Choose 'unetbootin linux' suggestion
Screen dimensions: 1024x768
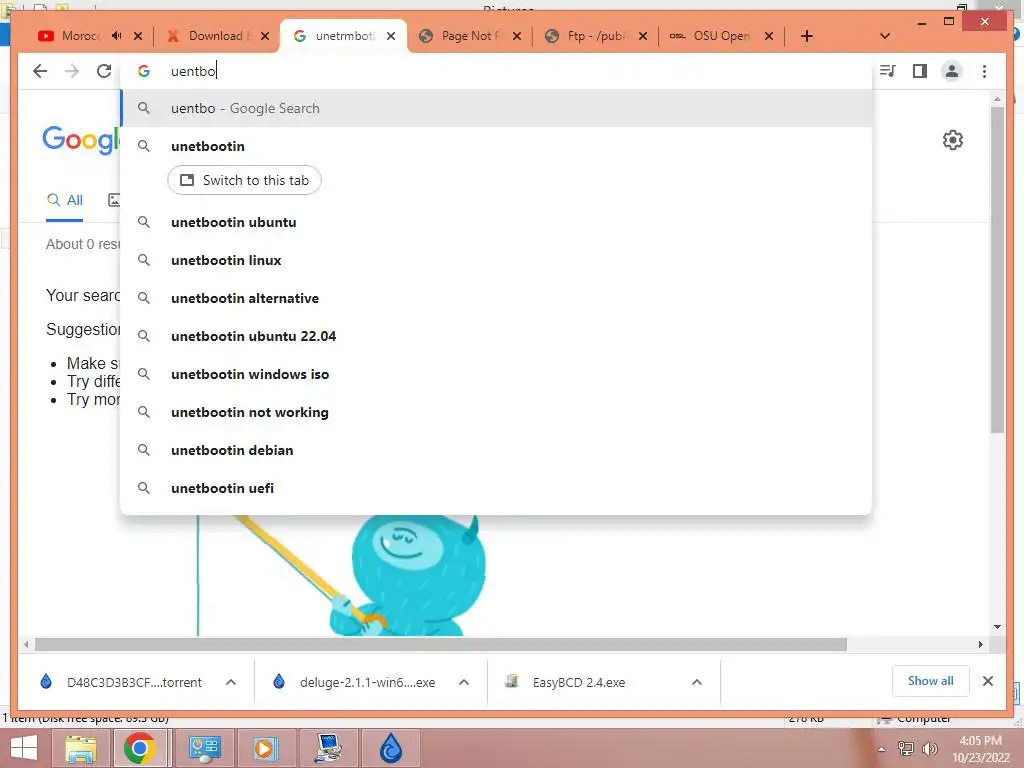(x=496, y=260)
